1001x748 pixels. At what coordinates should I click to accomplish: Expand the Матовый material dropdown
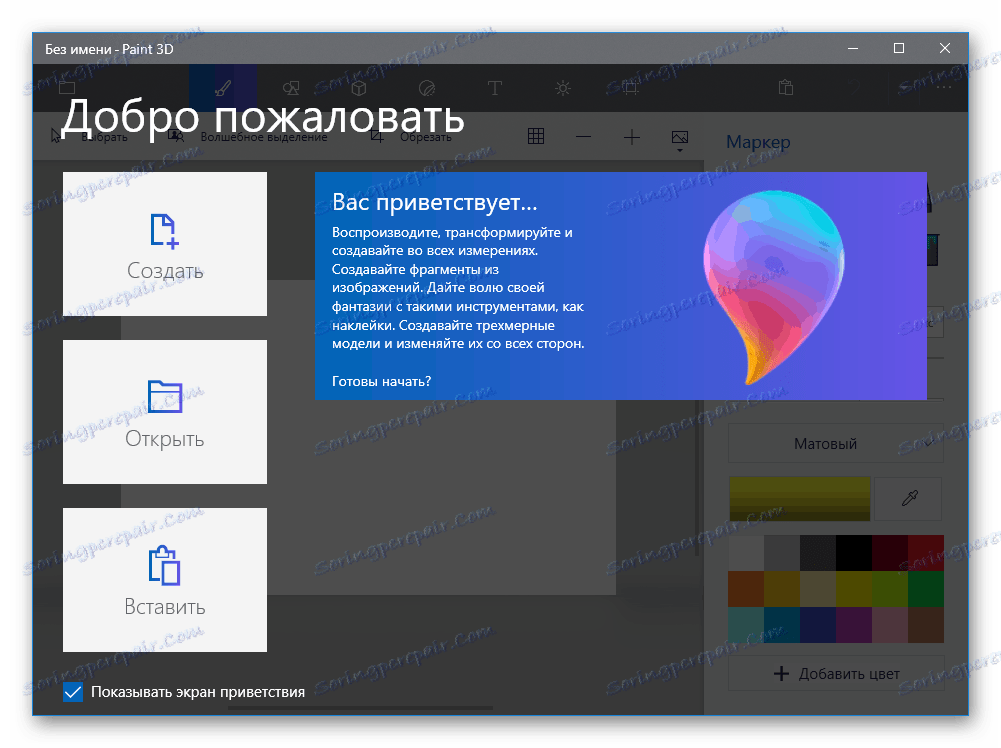coord(836,444)
